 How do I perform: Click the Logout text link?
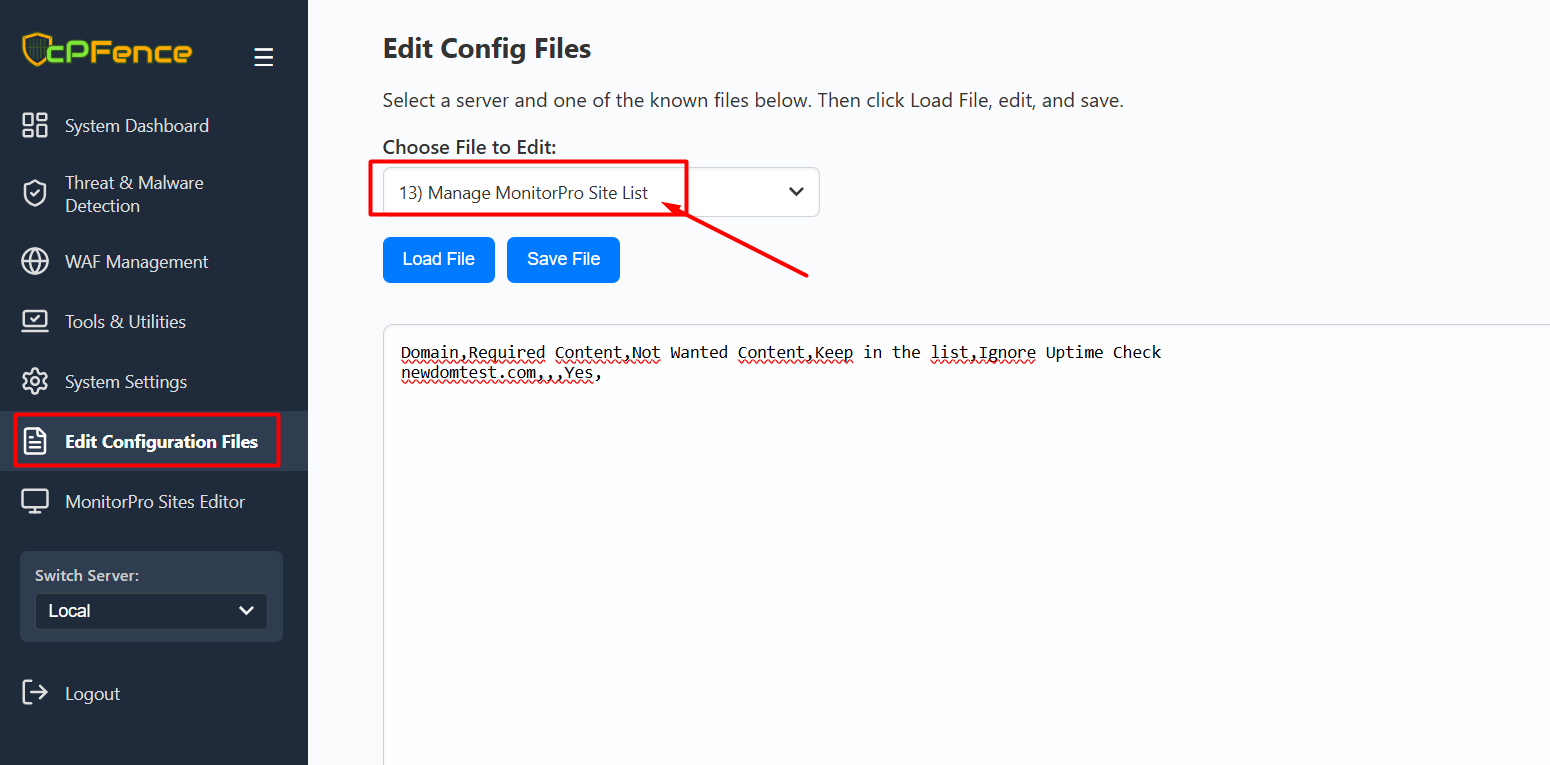pos(92,694)
